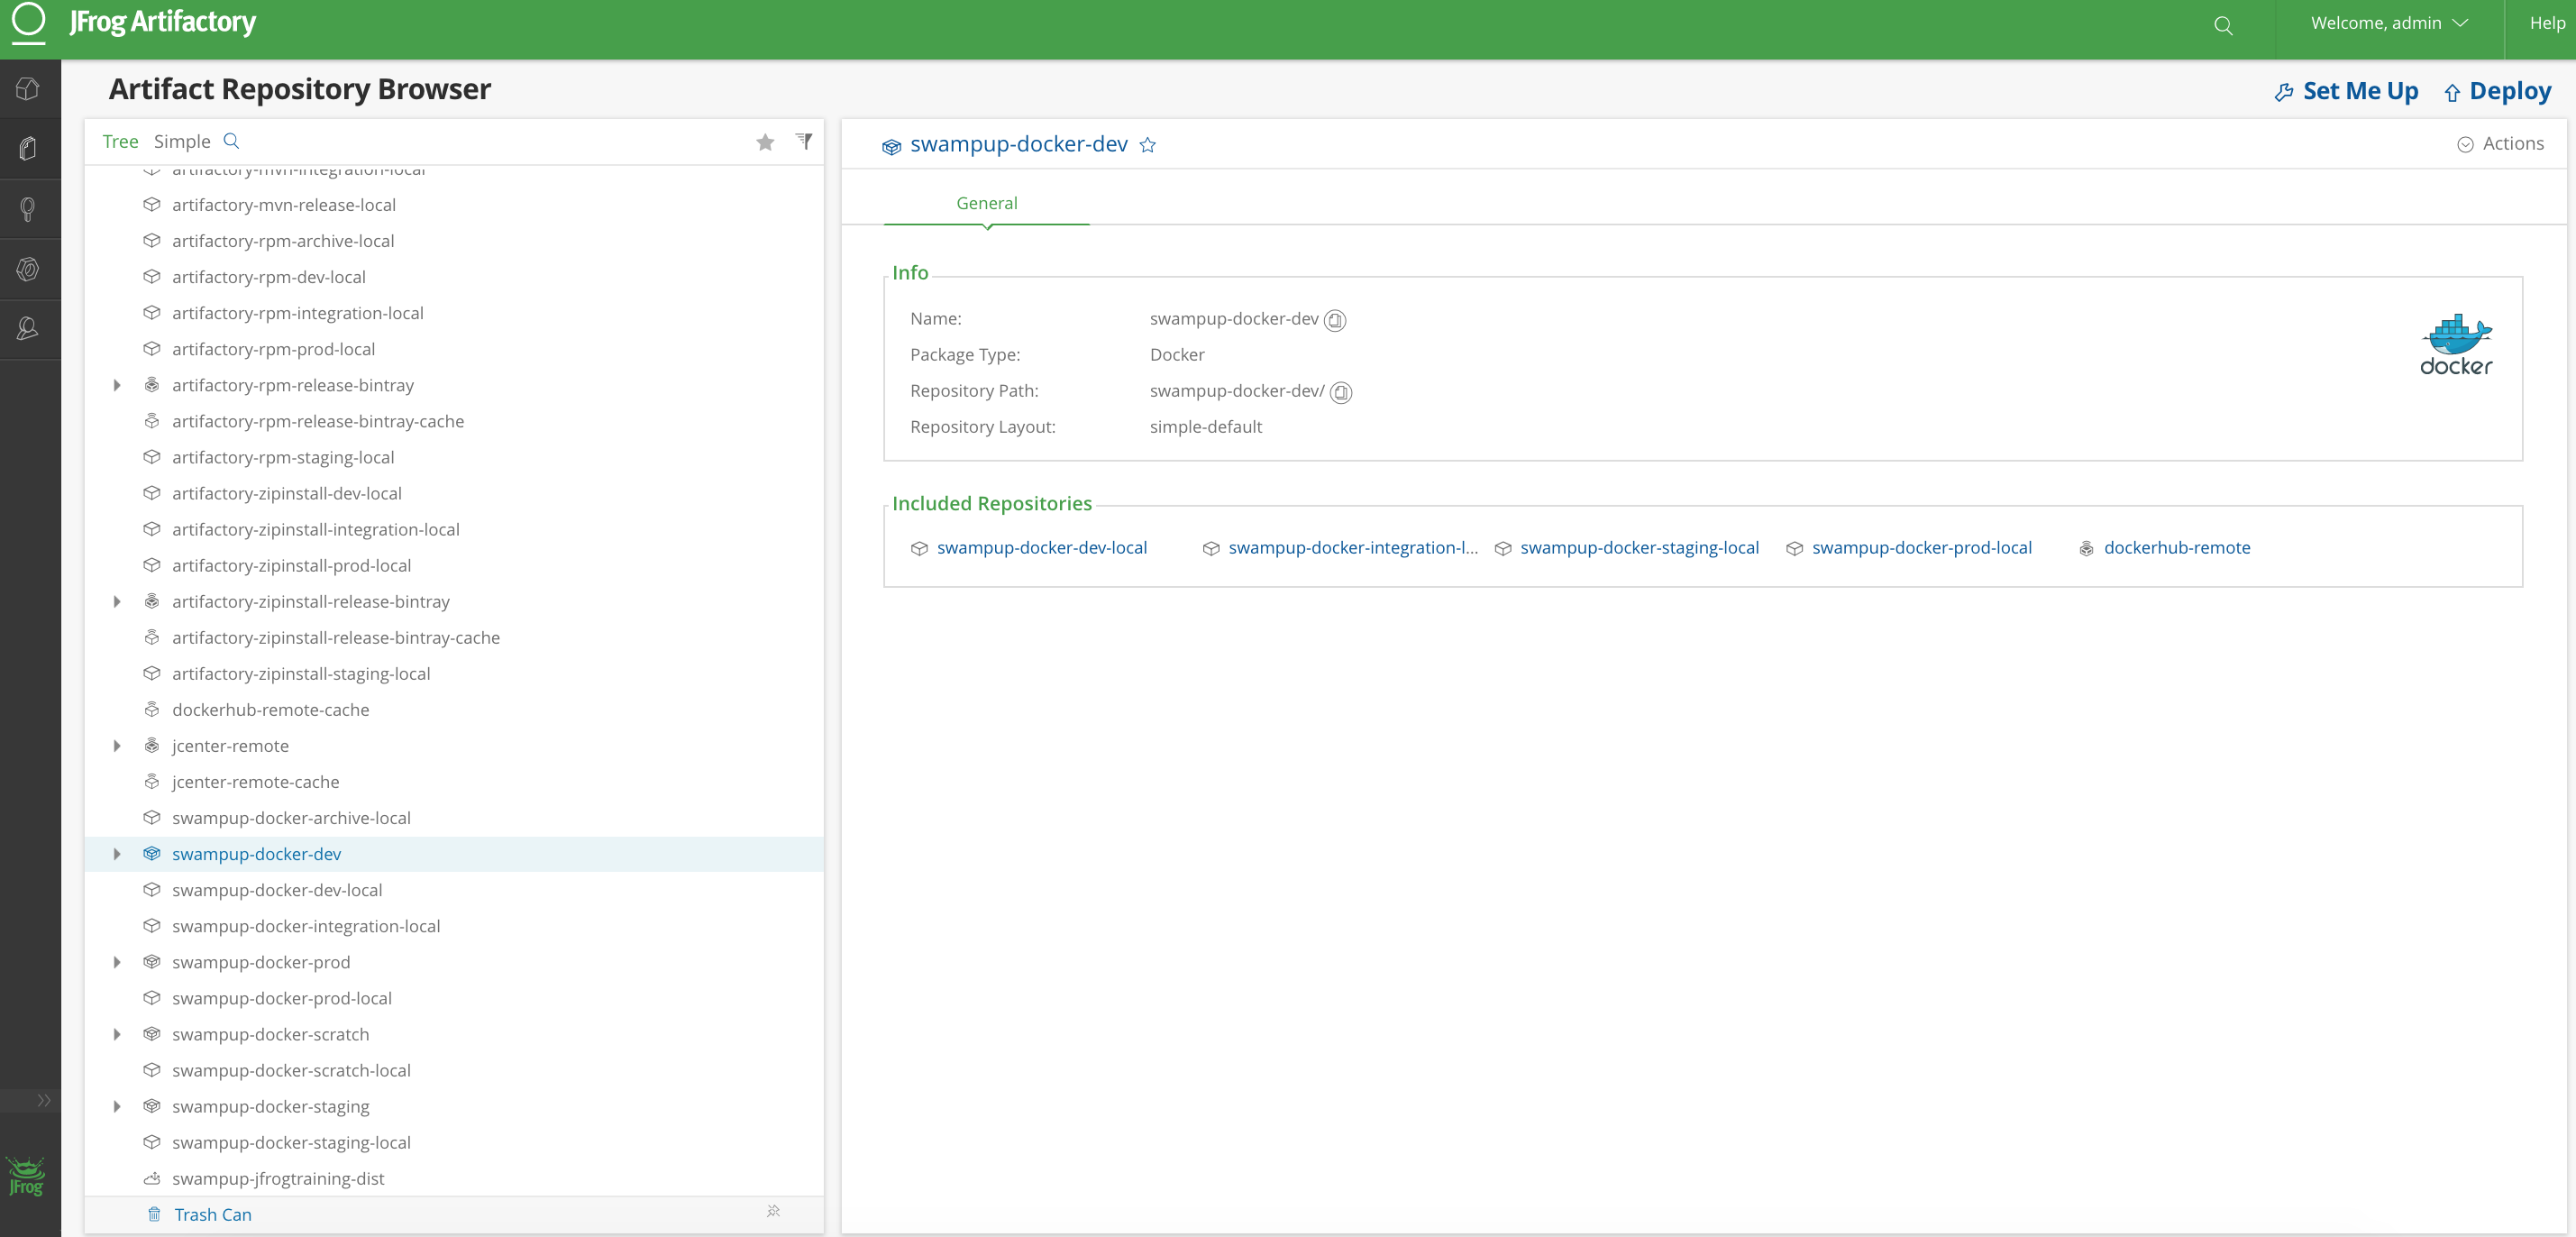Open swampup-docker-staging-local included repository link

click(x=1639, y=548)
